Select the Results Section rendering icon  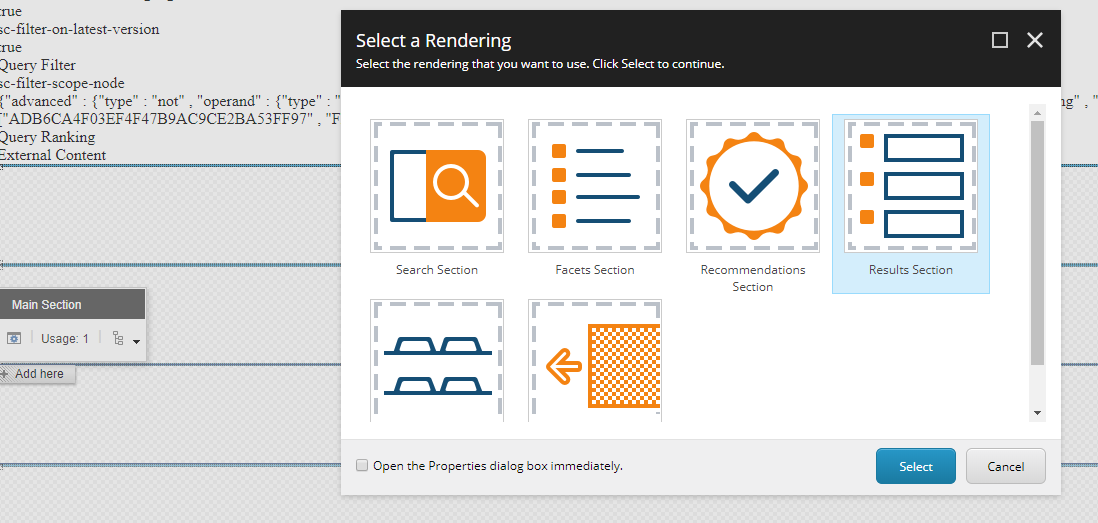pyautogui.click(x=911, y=186)
